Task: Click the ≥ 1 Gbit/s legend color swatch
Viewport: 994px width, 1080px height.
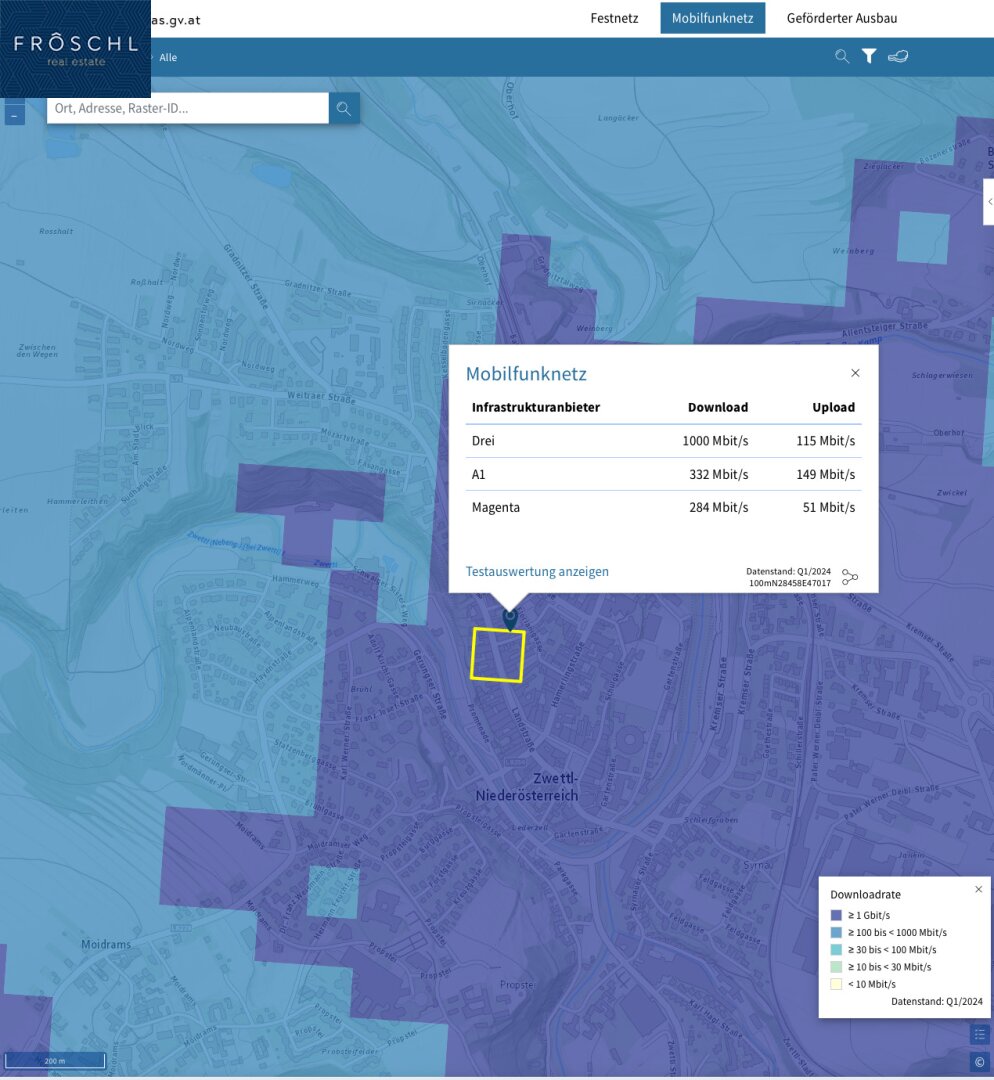Action: tap(836, 915)
